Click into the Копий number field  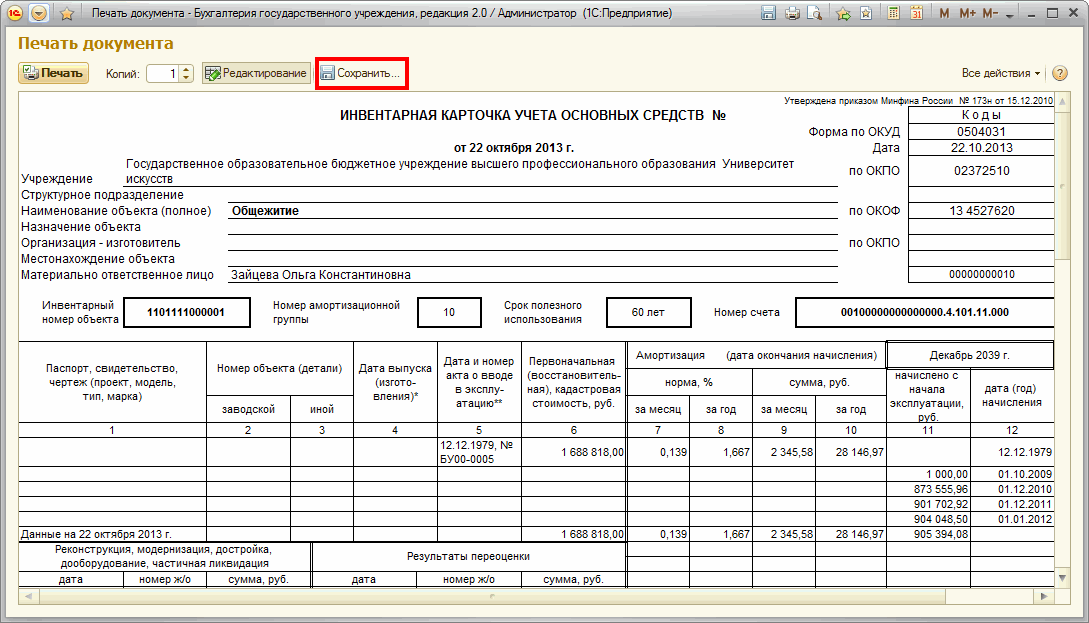pos(162,73)
